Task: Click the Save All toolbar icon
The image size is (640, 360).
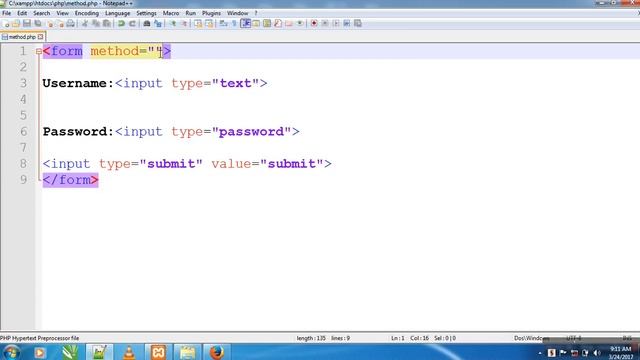Action: (38, 24)
